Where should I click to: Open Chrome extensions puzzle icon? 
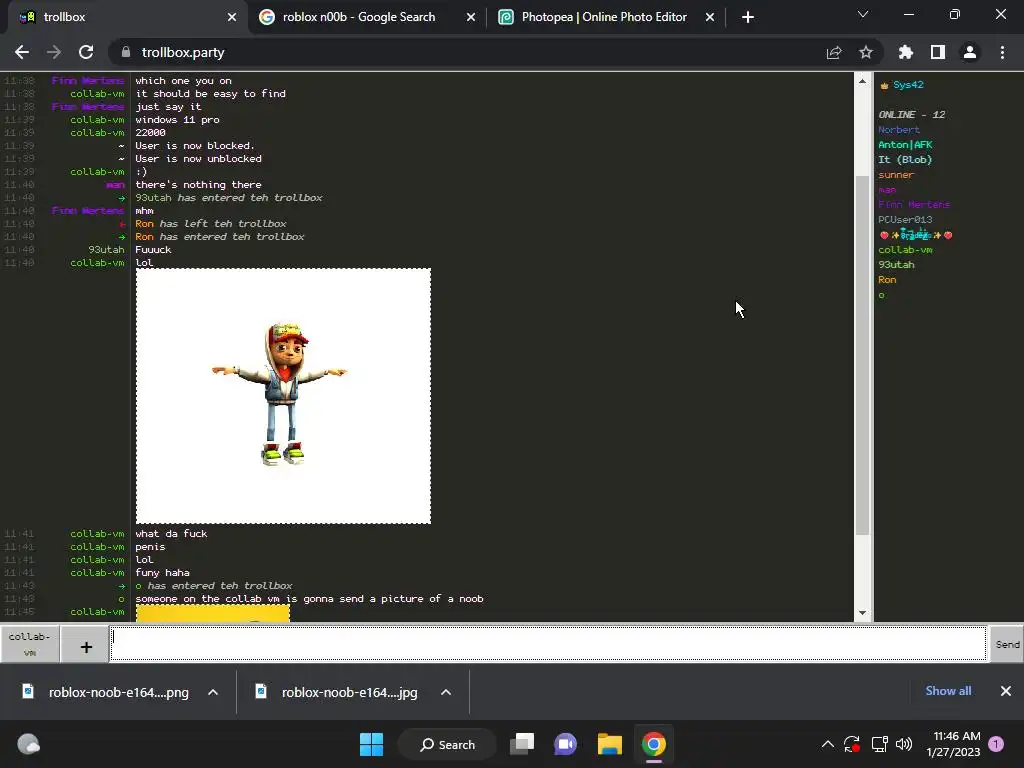906,52
